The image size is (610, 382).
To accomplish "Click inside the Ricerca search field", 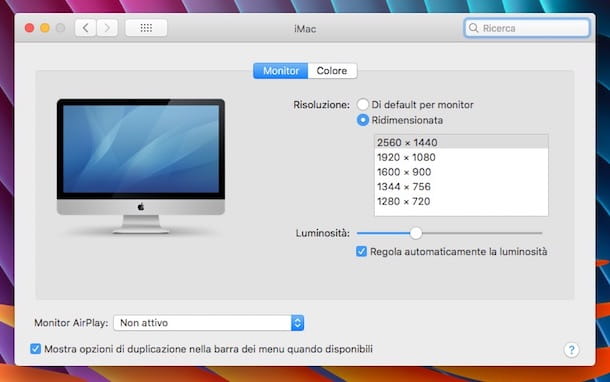I will pos(527,28).
